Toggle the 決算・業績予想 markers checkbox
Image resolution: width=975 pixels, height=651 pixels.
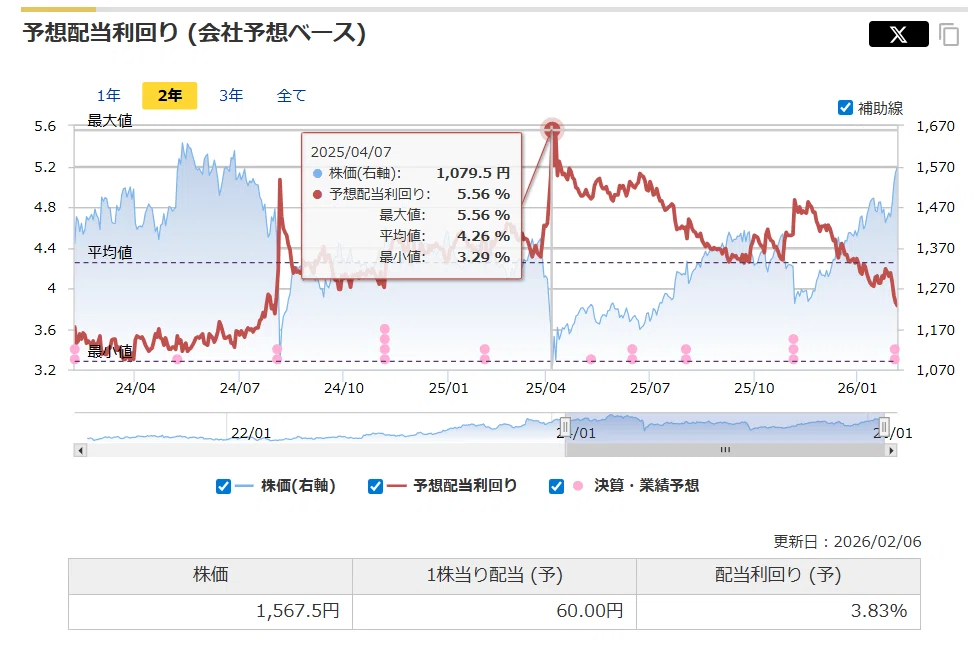point(557,486)
